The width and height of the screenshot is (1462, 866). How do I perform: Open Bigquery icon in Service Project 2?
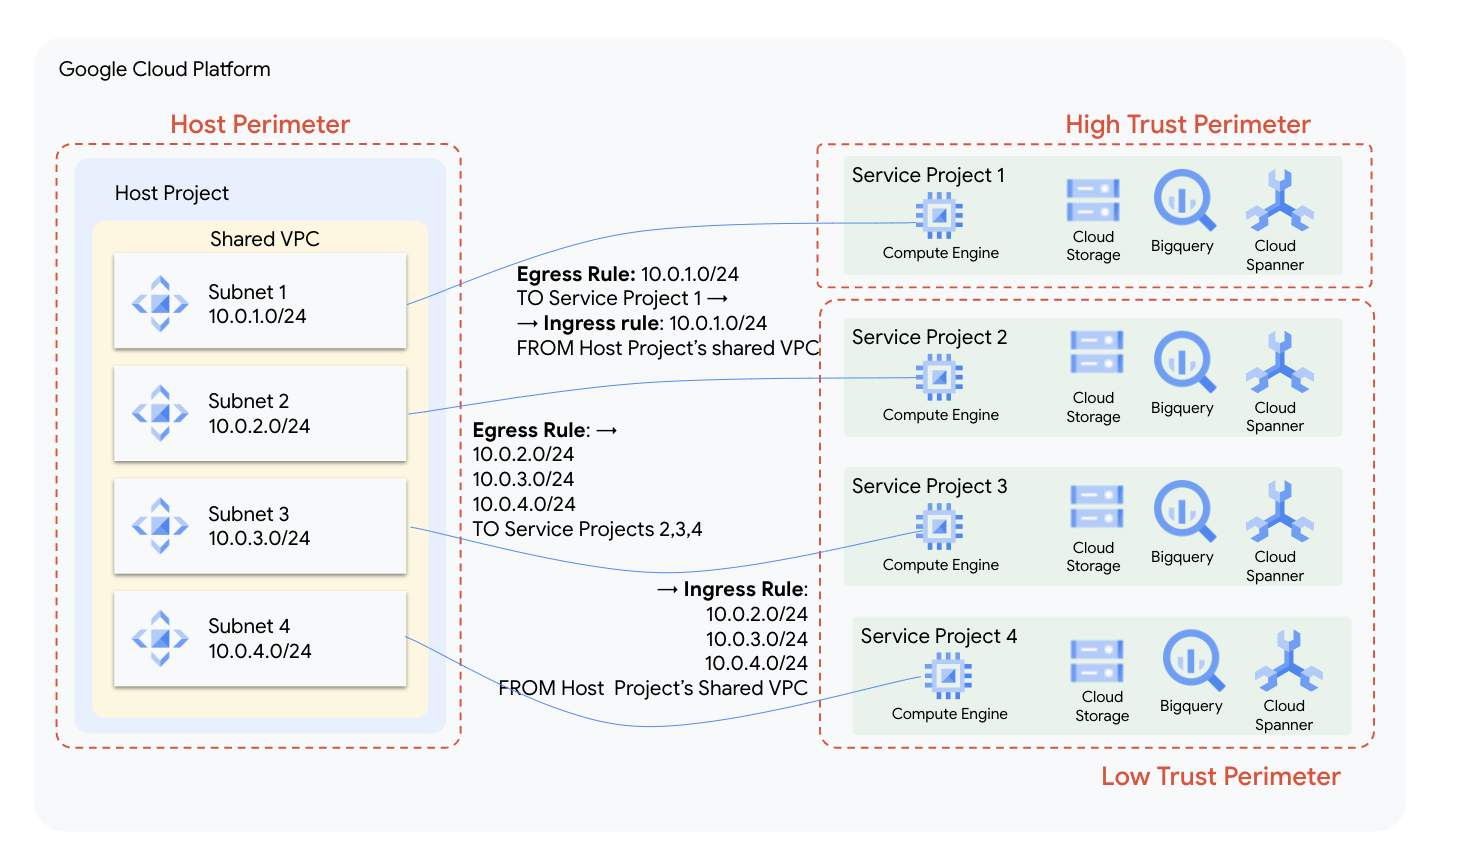click(1184, 362)
